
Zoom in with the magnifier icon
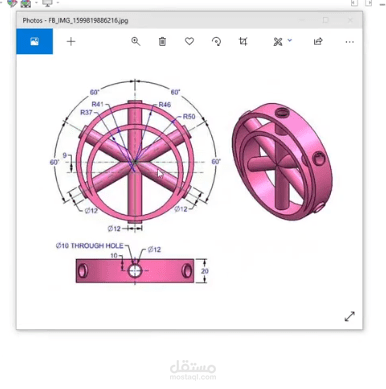(135, 41)
